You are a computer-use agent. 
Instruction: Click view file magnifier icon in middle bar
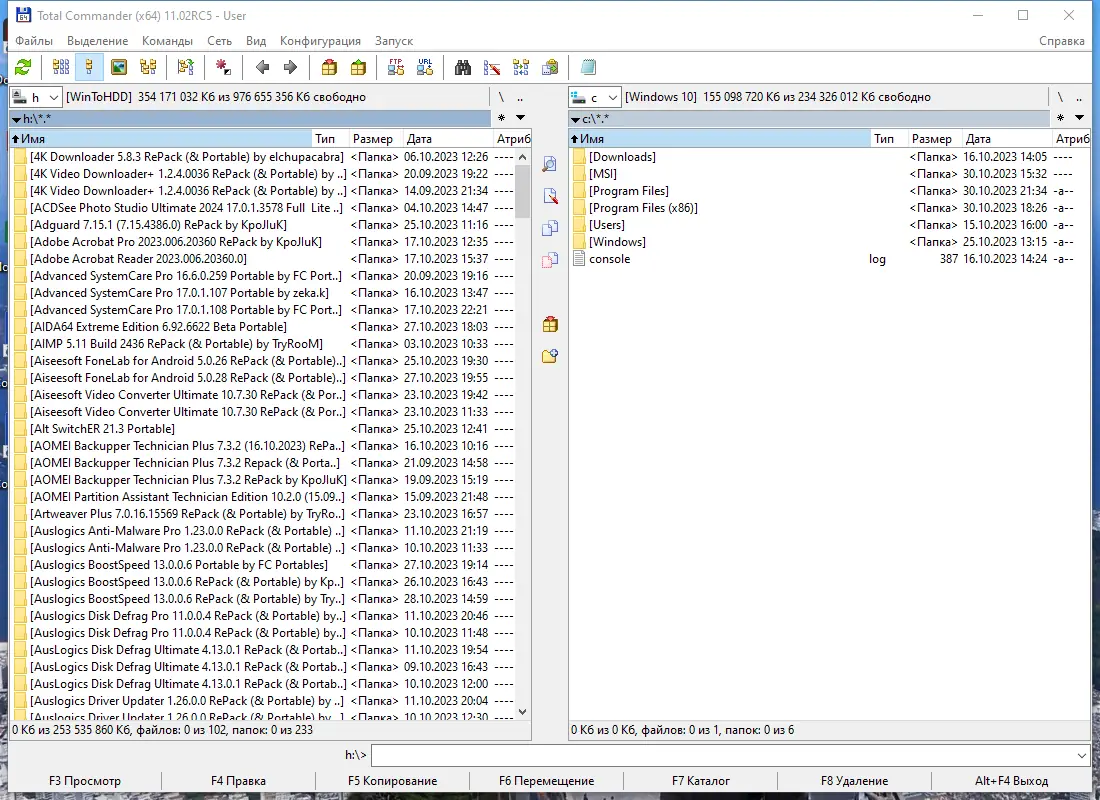[x=550, y=164]
